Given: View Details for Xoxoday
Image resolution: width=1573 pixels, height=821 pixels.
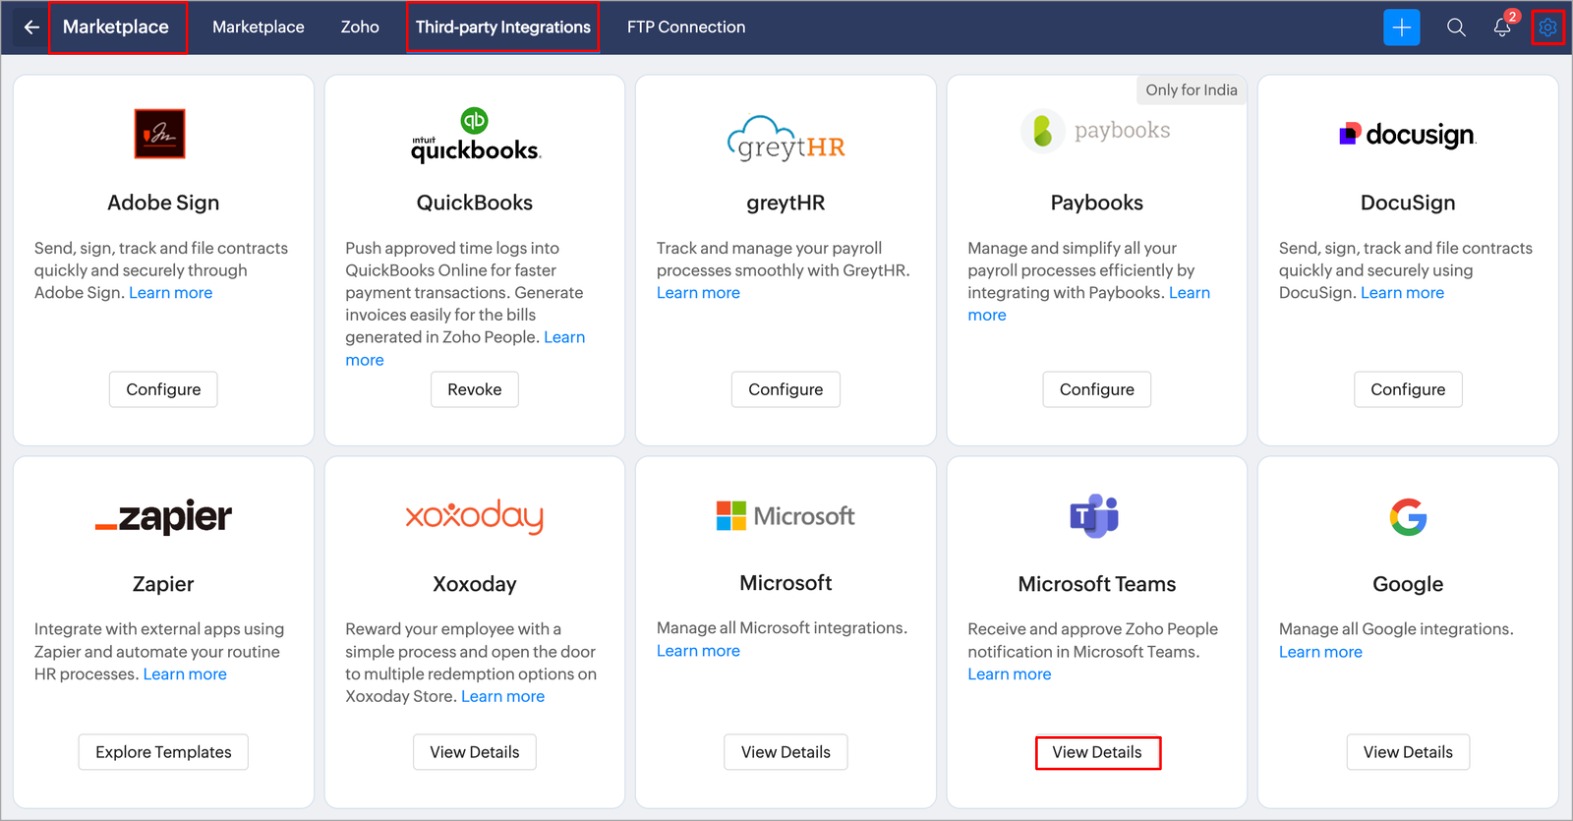Looking at the screenshot, I should [x=475, y=752].
